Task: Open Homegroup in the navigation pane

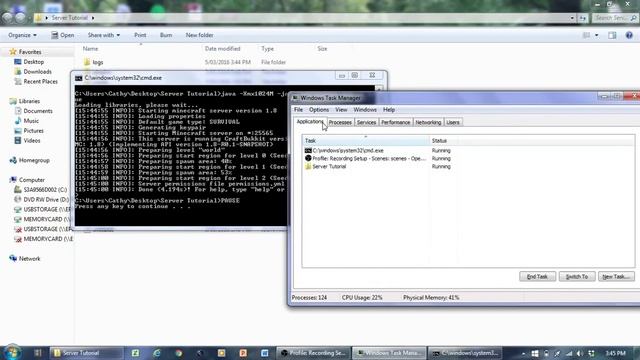Action: coord(34,160)
